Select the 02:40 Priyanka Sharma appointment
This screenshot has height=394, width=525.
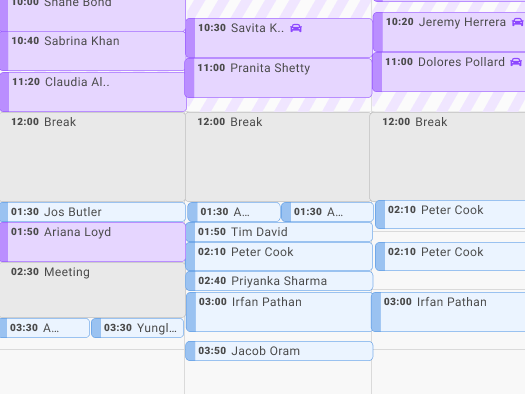279,281
